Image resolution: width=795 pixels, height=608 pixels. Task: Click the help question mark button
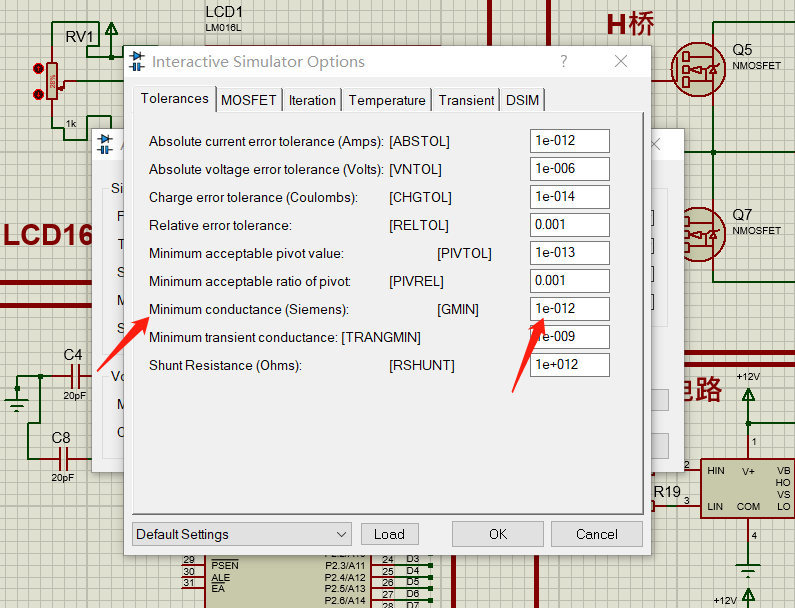click(x=563, y=61)
